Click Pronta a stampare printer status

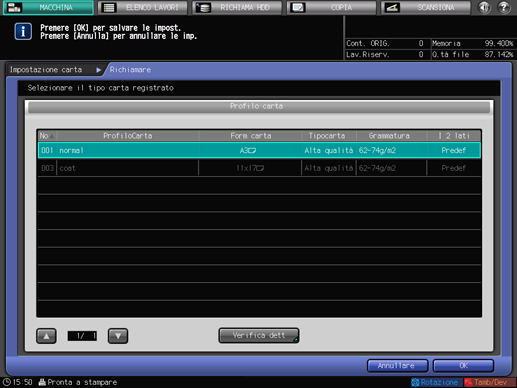point(78,382)
